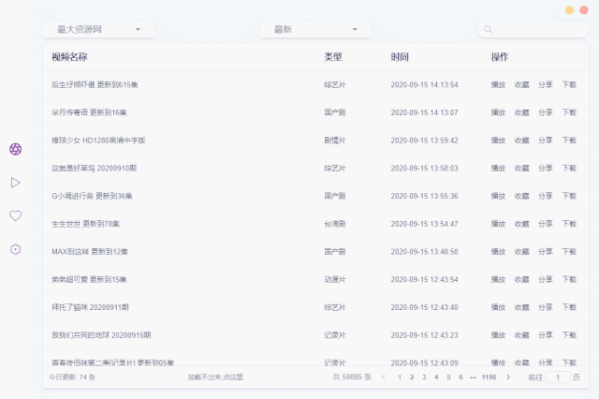Jump to last page 1198

489,377
